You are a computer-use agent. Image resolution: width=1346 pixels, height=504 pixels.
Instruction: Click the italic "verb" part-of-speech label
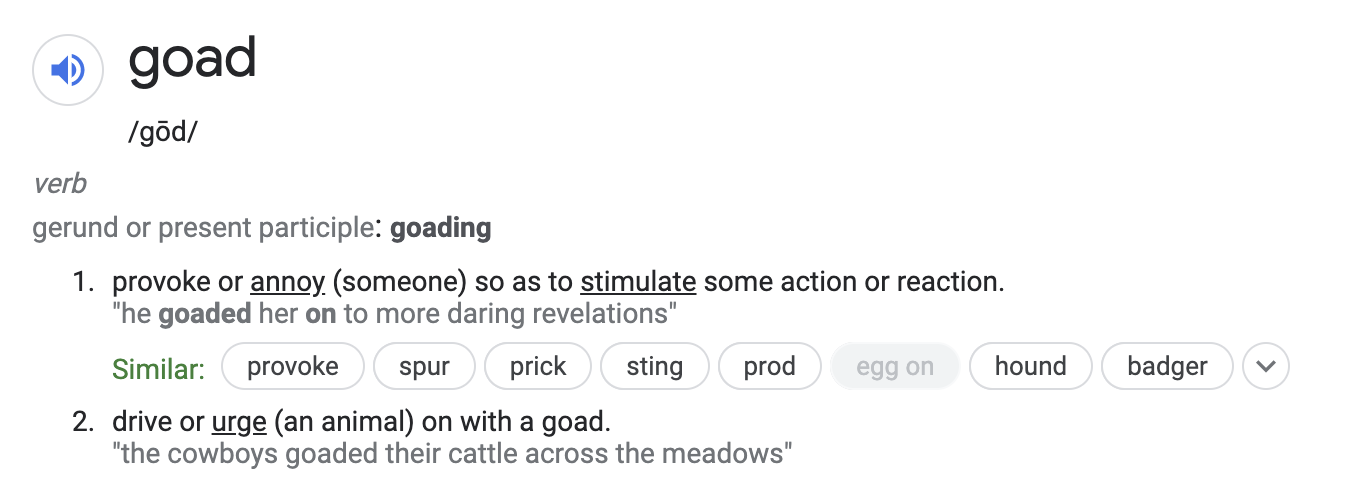60,184
